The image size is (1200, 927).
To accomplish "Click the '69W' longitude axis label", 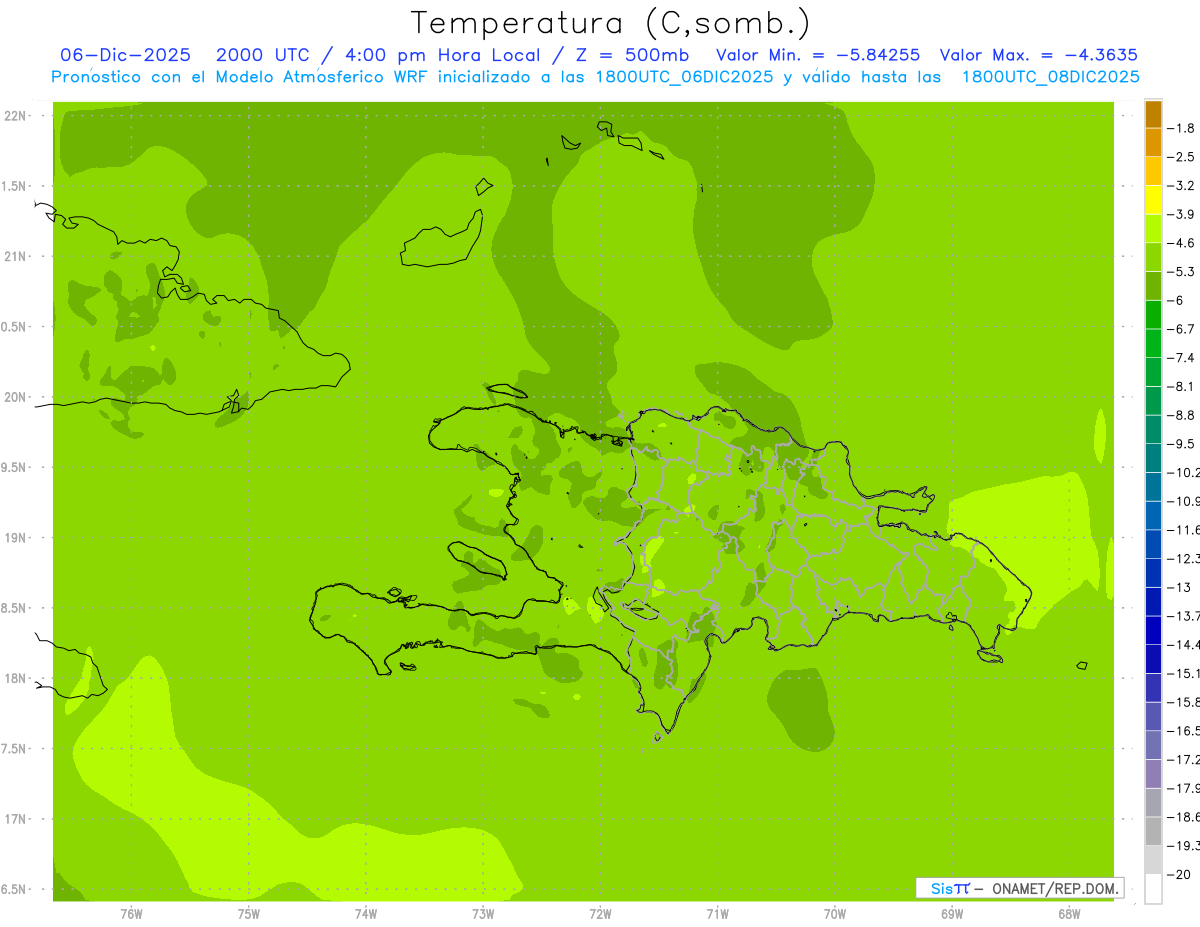I will (952, 914).
